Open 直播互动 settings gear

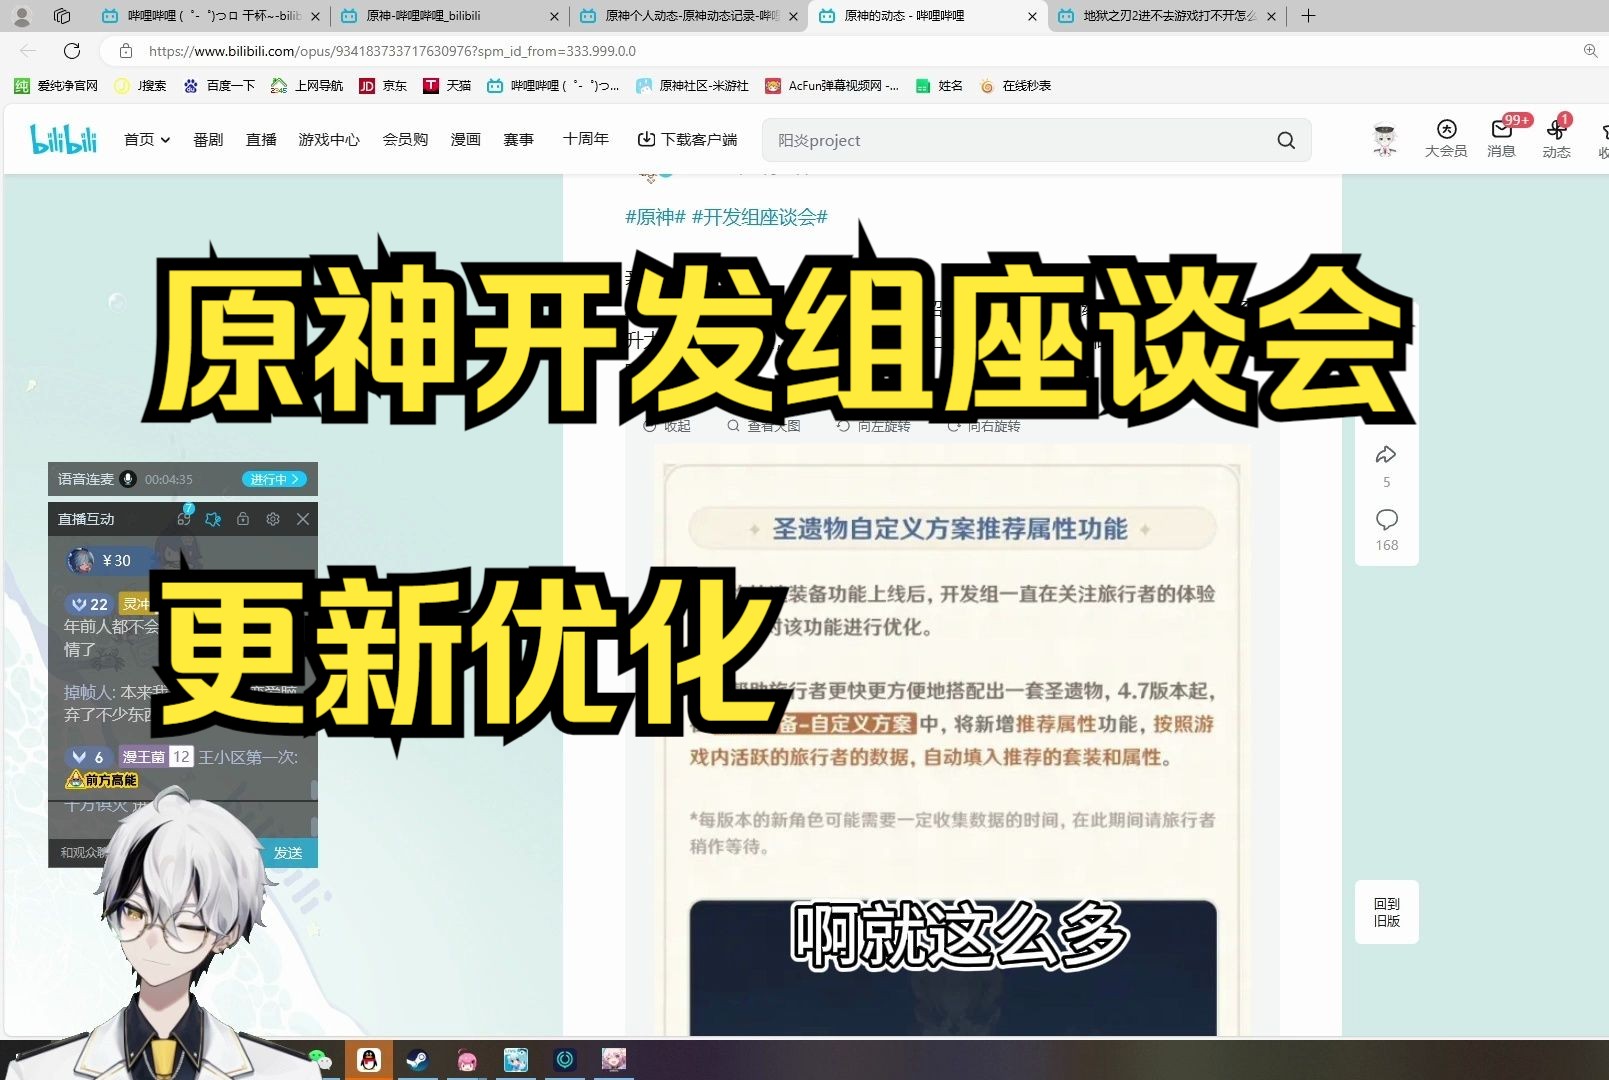(273, 519)
